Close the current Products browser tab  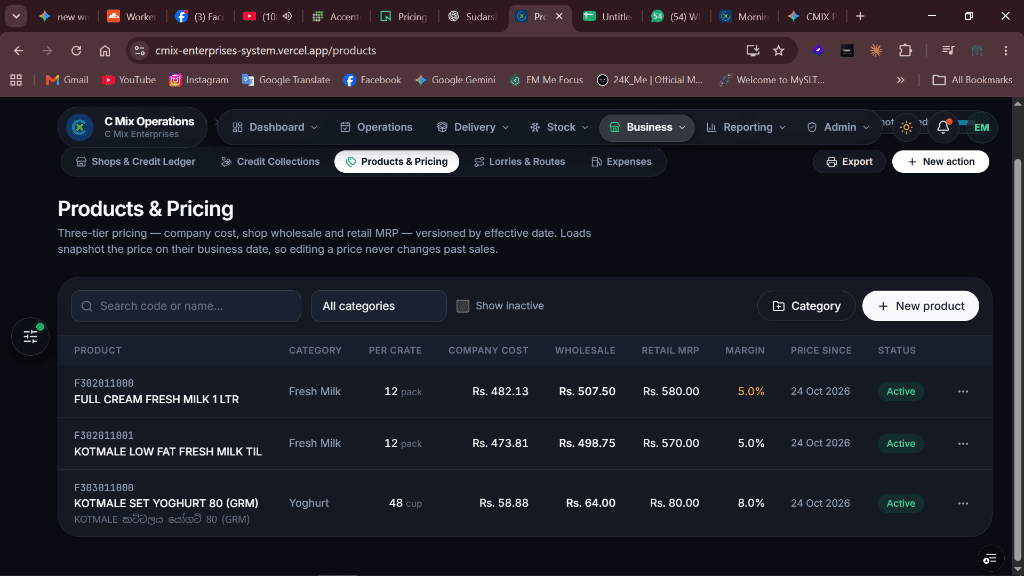559,16
